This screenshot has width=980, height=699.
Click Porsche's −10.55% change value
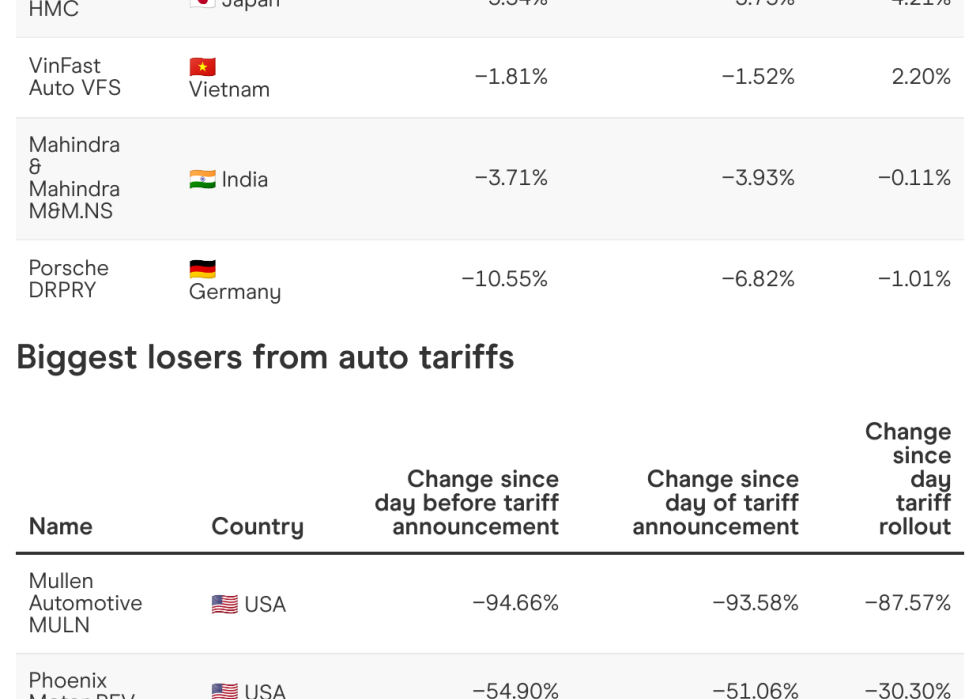(x=504, y=279)
